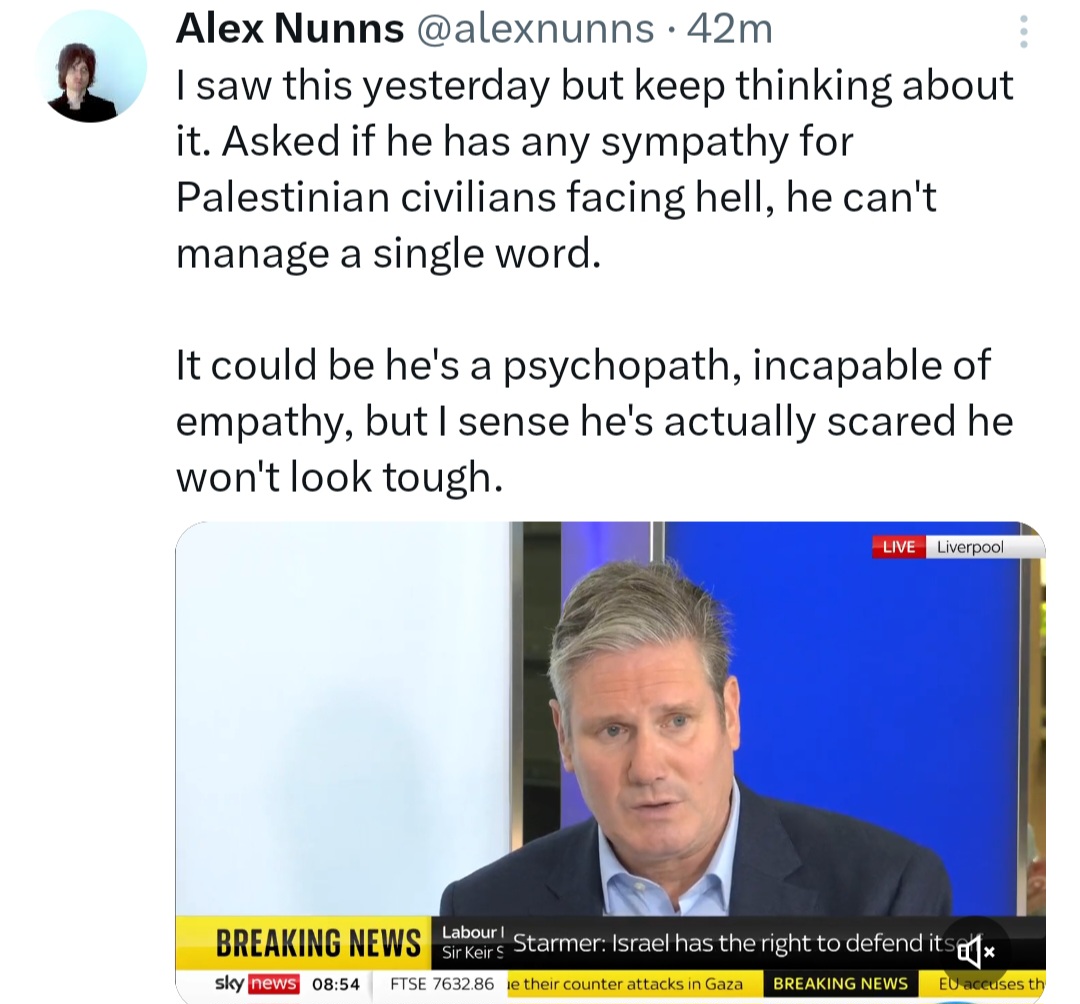Unmute the video with speaker icon
The height and width of the screenshot is (1004, 1080).
[x=976, y=952]
